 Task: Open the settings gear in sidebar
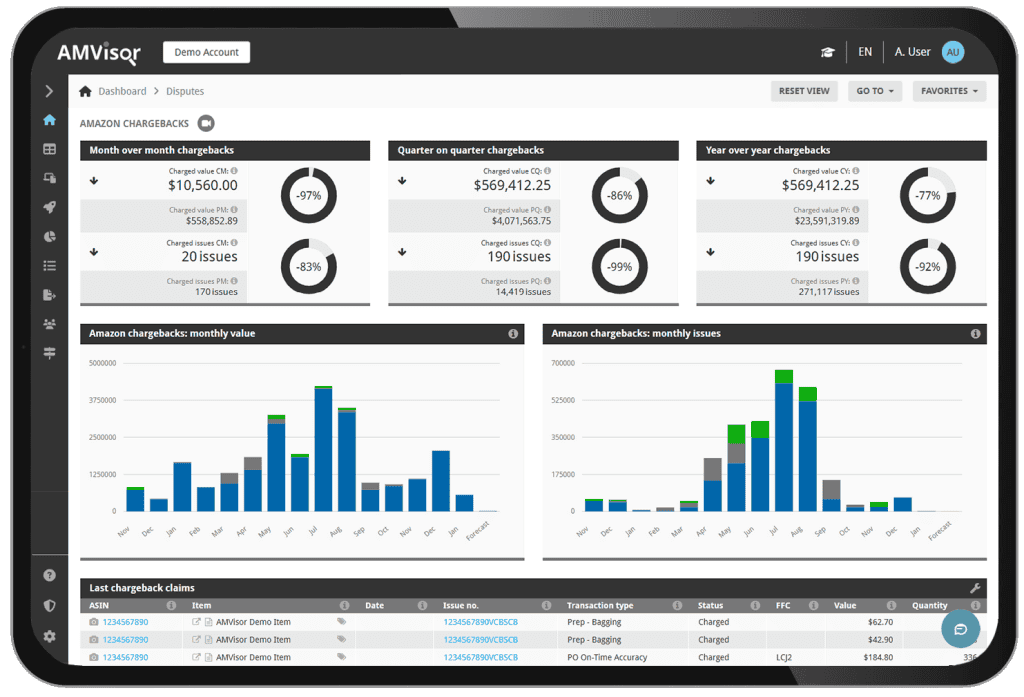click(x=49, y=636)
